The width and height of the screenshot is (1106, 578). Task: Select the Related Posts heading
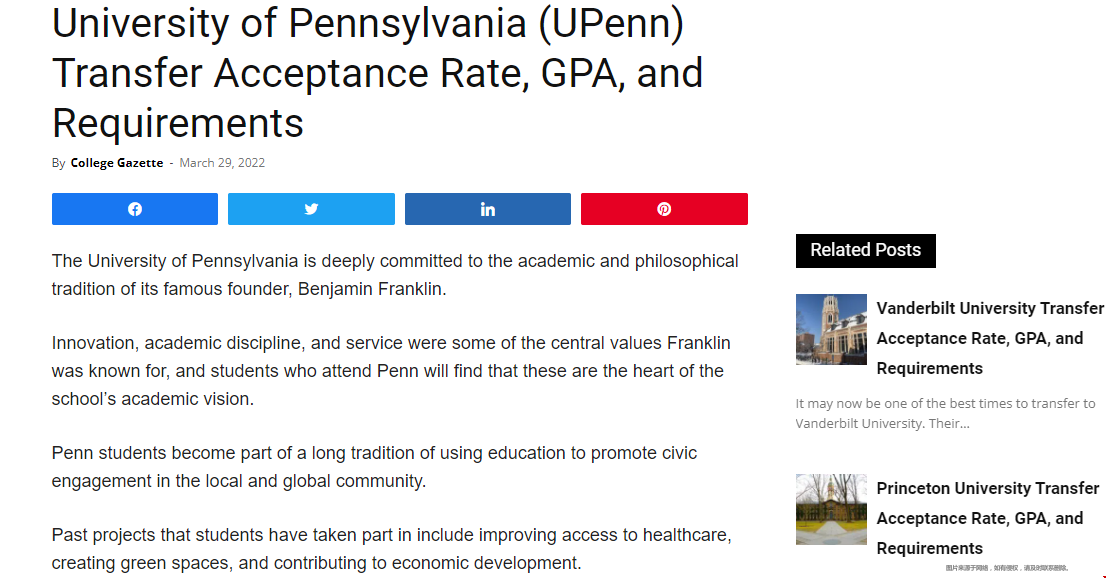click(x=865, y=250)
